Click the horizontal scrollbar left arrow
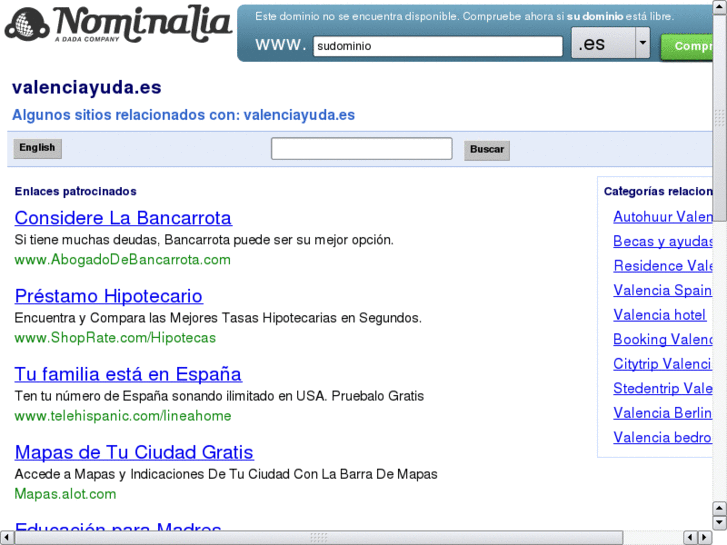The width and height of the screenshot is (727, 545). pos(6,538)
